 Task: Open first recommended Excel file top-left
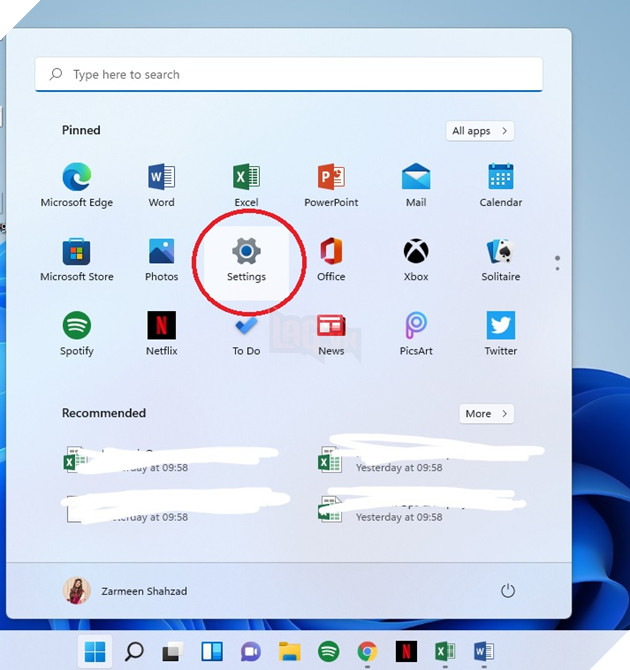170,460
